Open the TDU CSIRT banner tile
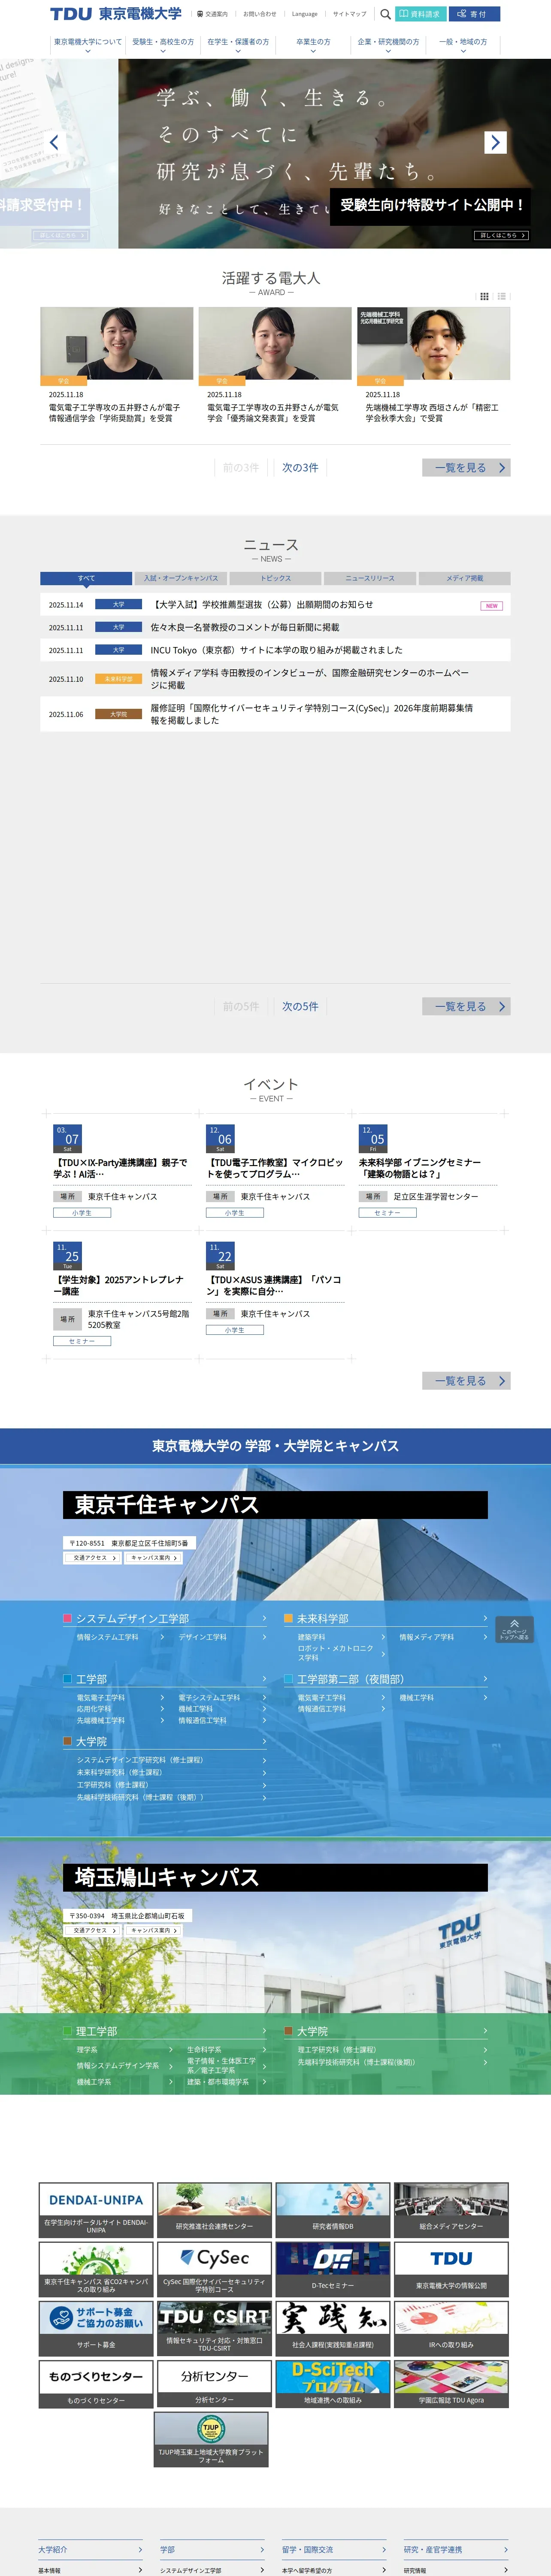 tap(214, 2328)
